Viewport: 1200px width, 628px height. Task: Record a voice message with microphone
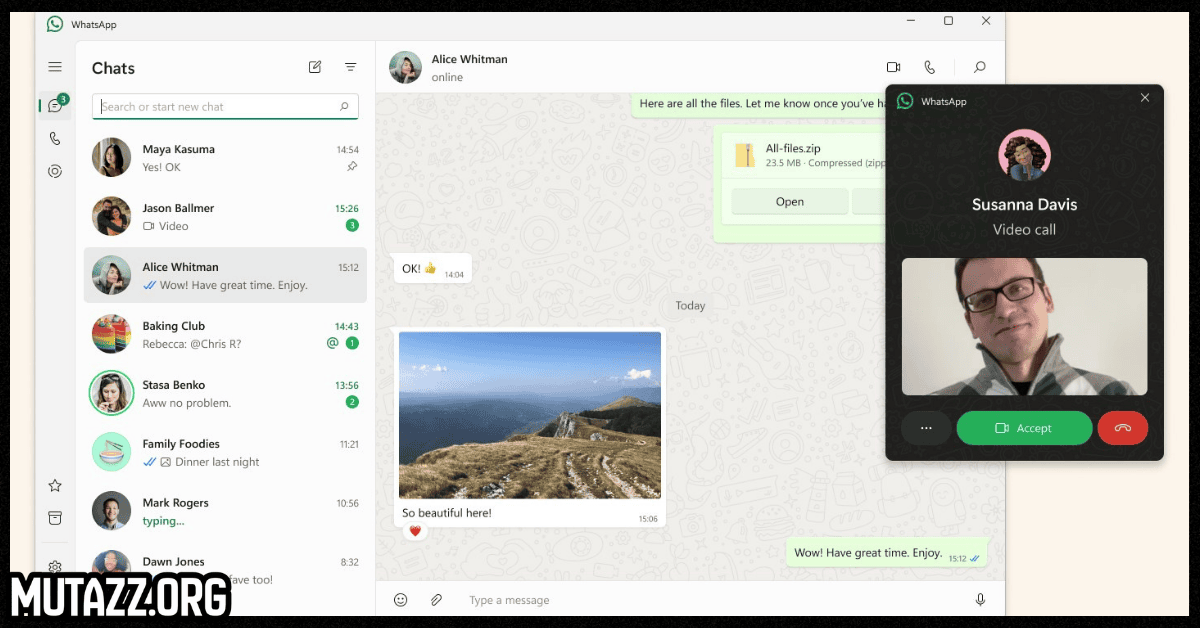(x=980, y=600)
